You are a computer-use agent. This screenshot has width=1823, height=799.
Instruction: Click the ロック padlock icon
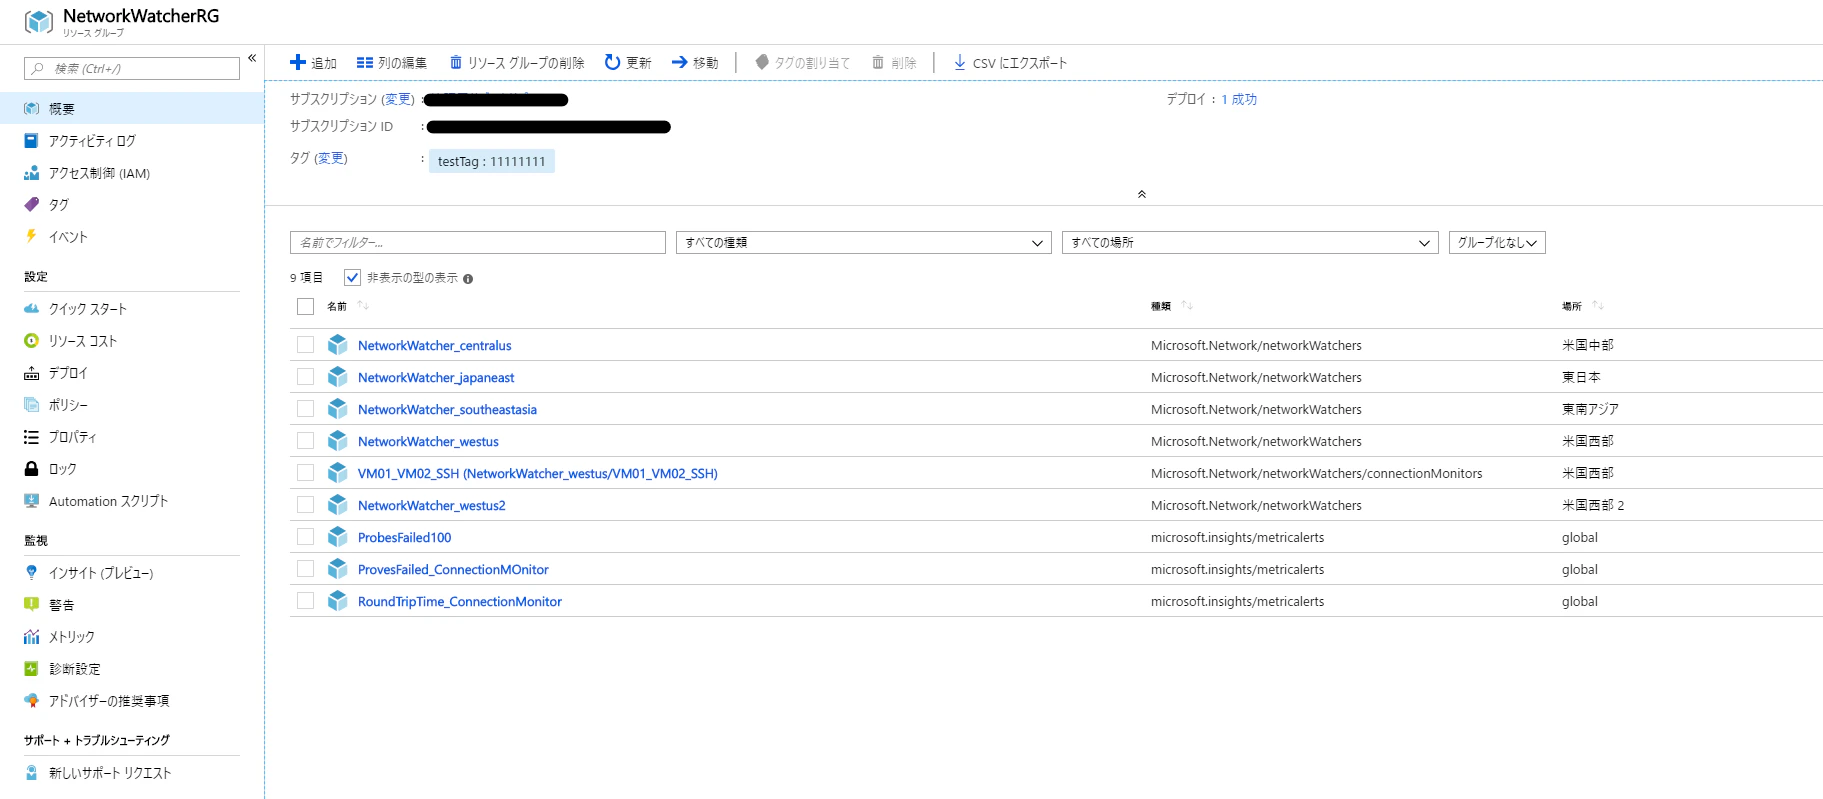(32, 469)
